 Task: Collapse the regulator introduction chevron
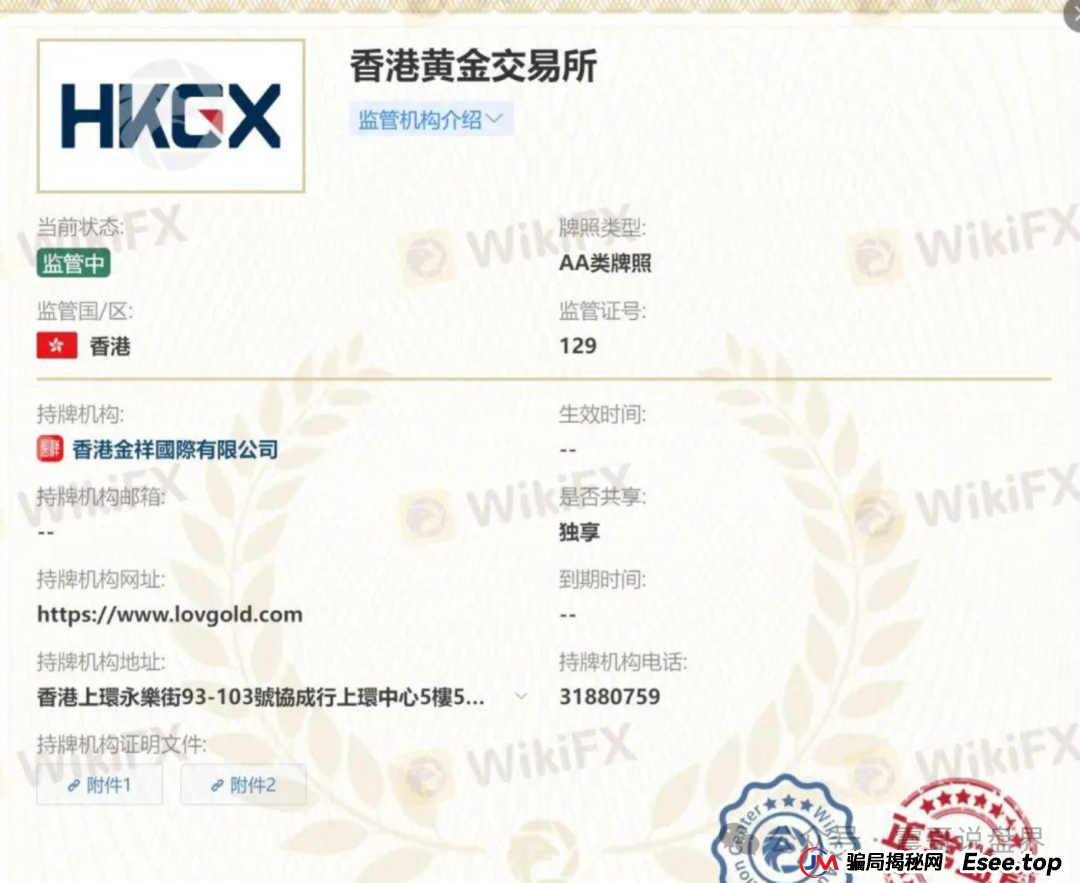(496, 118)
